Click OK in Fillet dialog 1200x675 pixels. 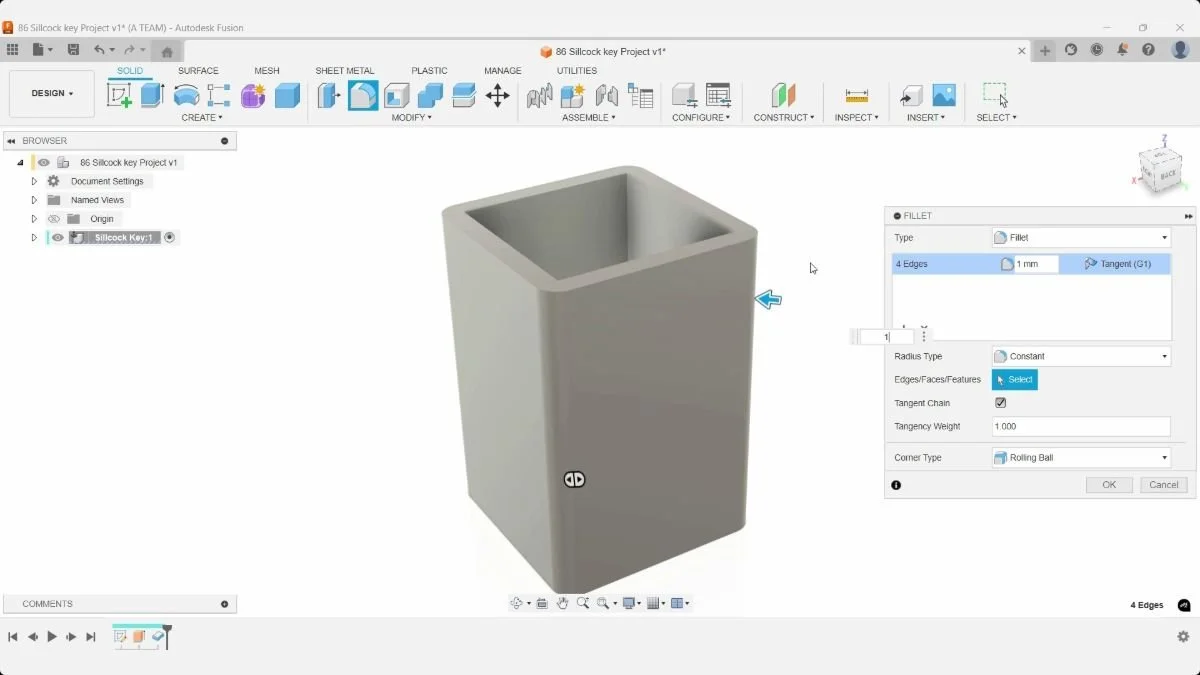(1109, 485)
